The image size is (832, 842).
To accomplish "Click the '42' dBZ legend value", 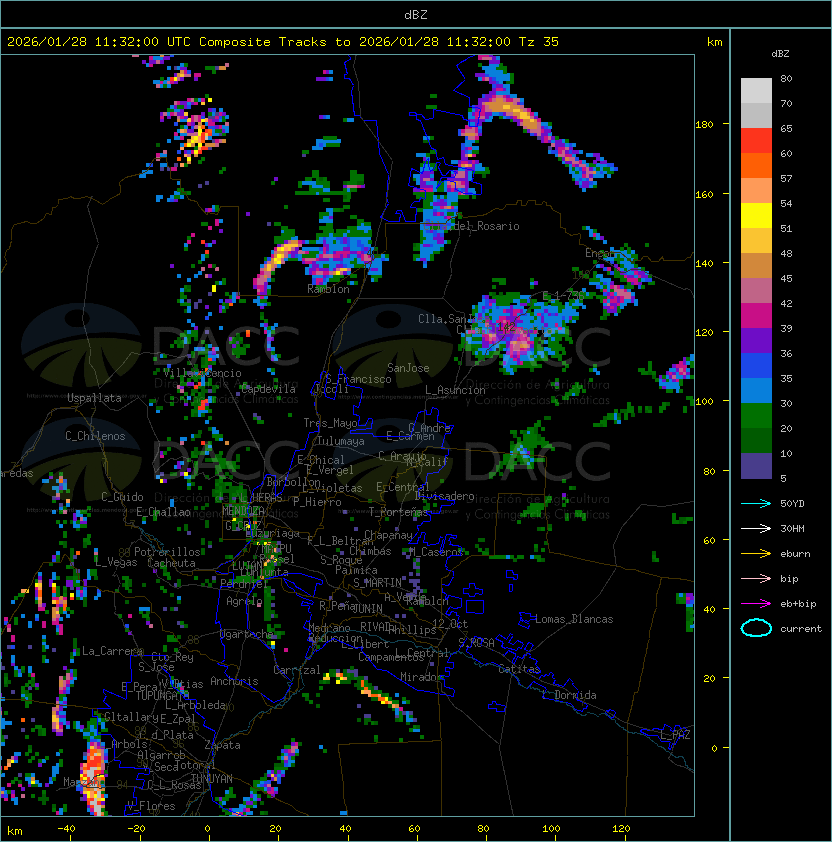I will click(786, 303).
